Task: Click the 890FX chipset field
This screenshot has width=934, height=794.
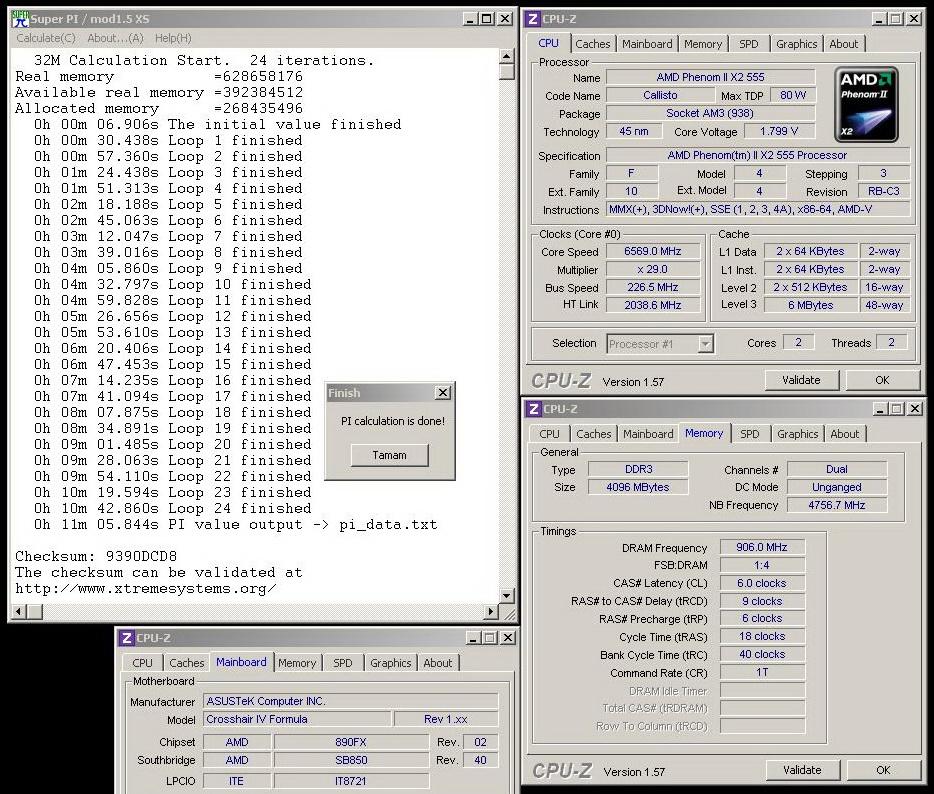Action: pos(351,742)
